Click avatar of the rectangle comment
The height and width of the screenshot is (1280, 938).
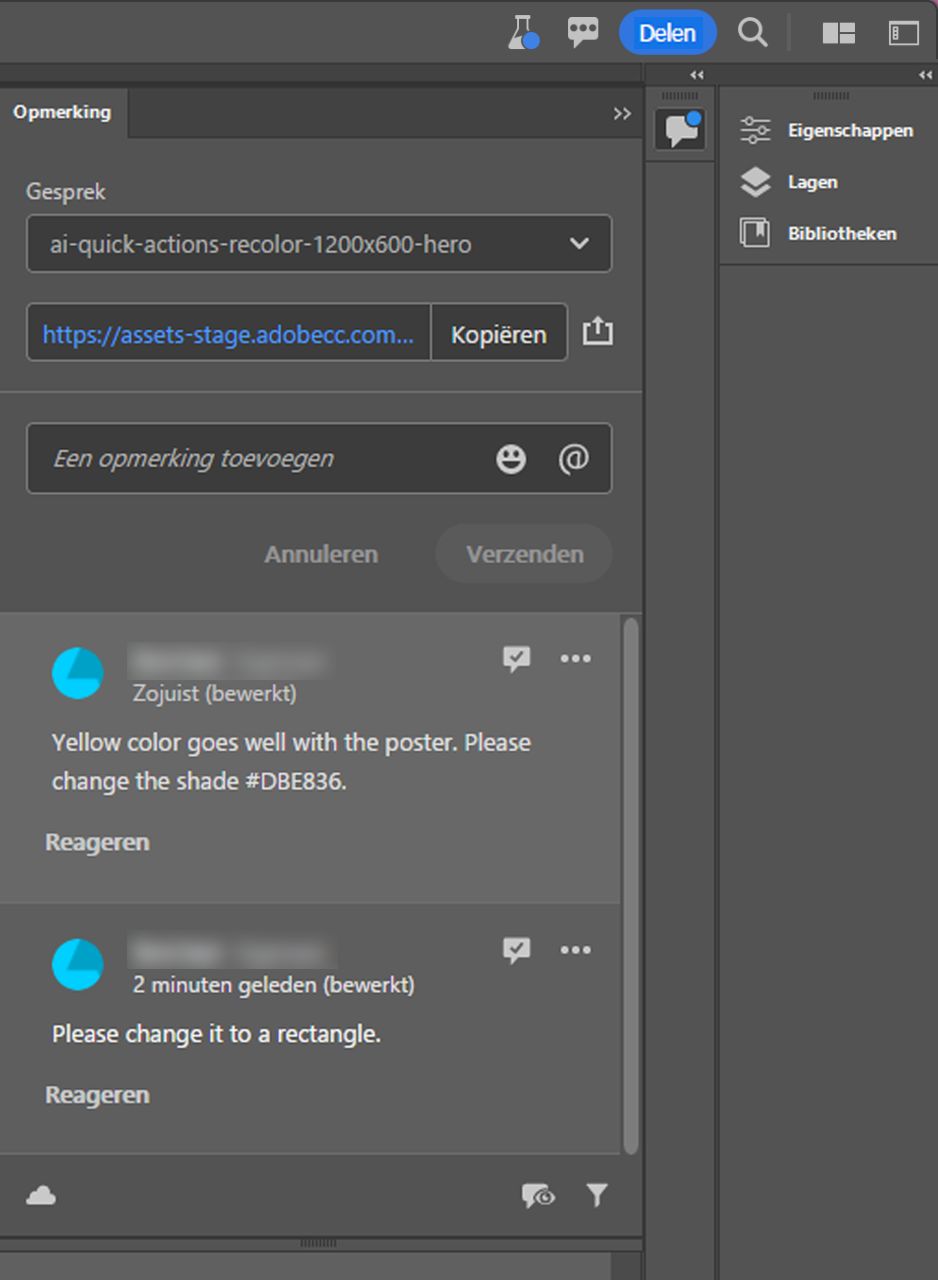(77, 964)
